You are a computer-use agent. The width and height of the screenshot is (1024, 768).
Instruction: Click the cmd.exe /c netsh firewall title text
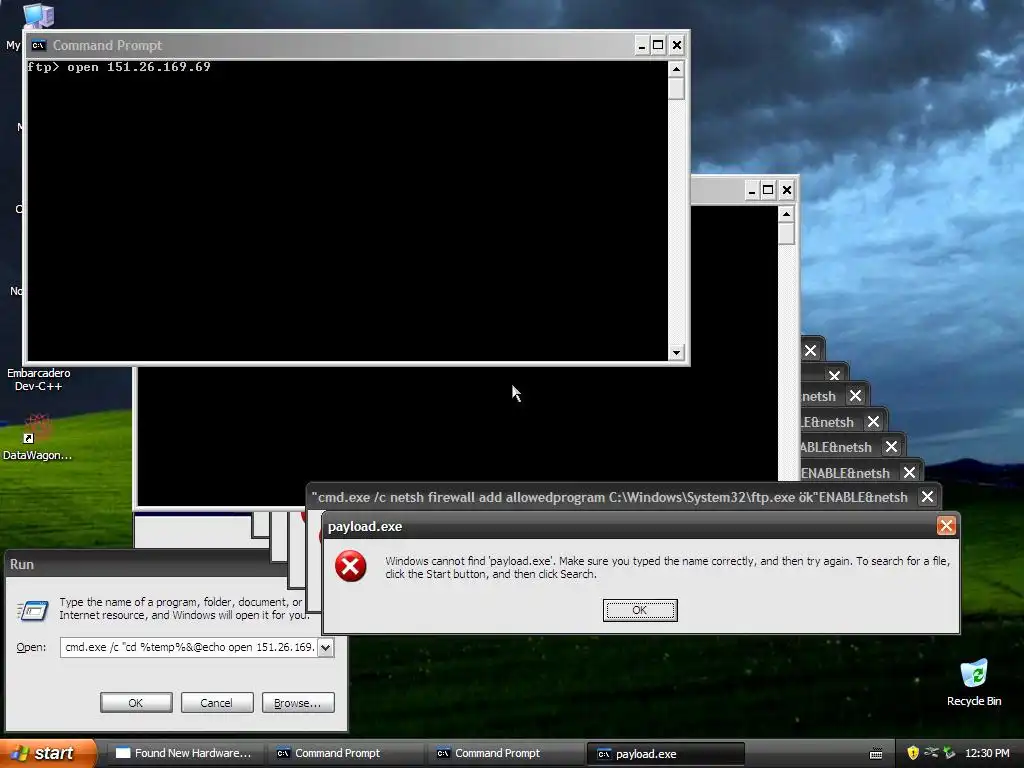pos(609,497)
